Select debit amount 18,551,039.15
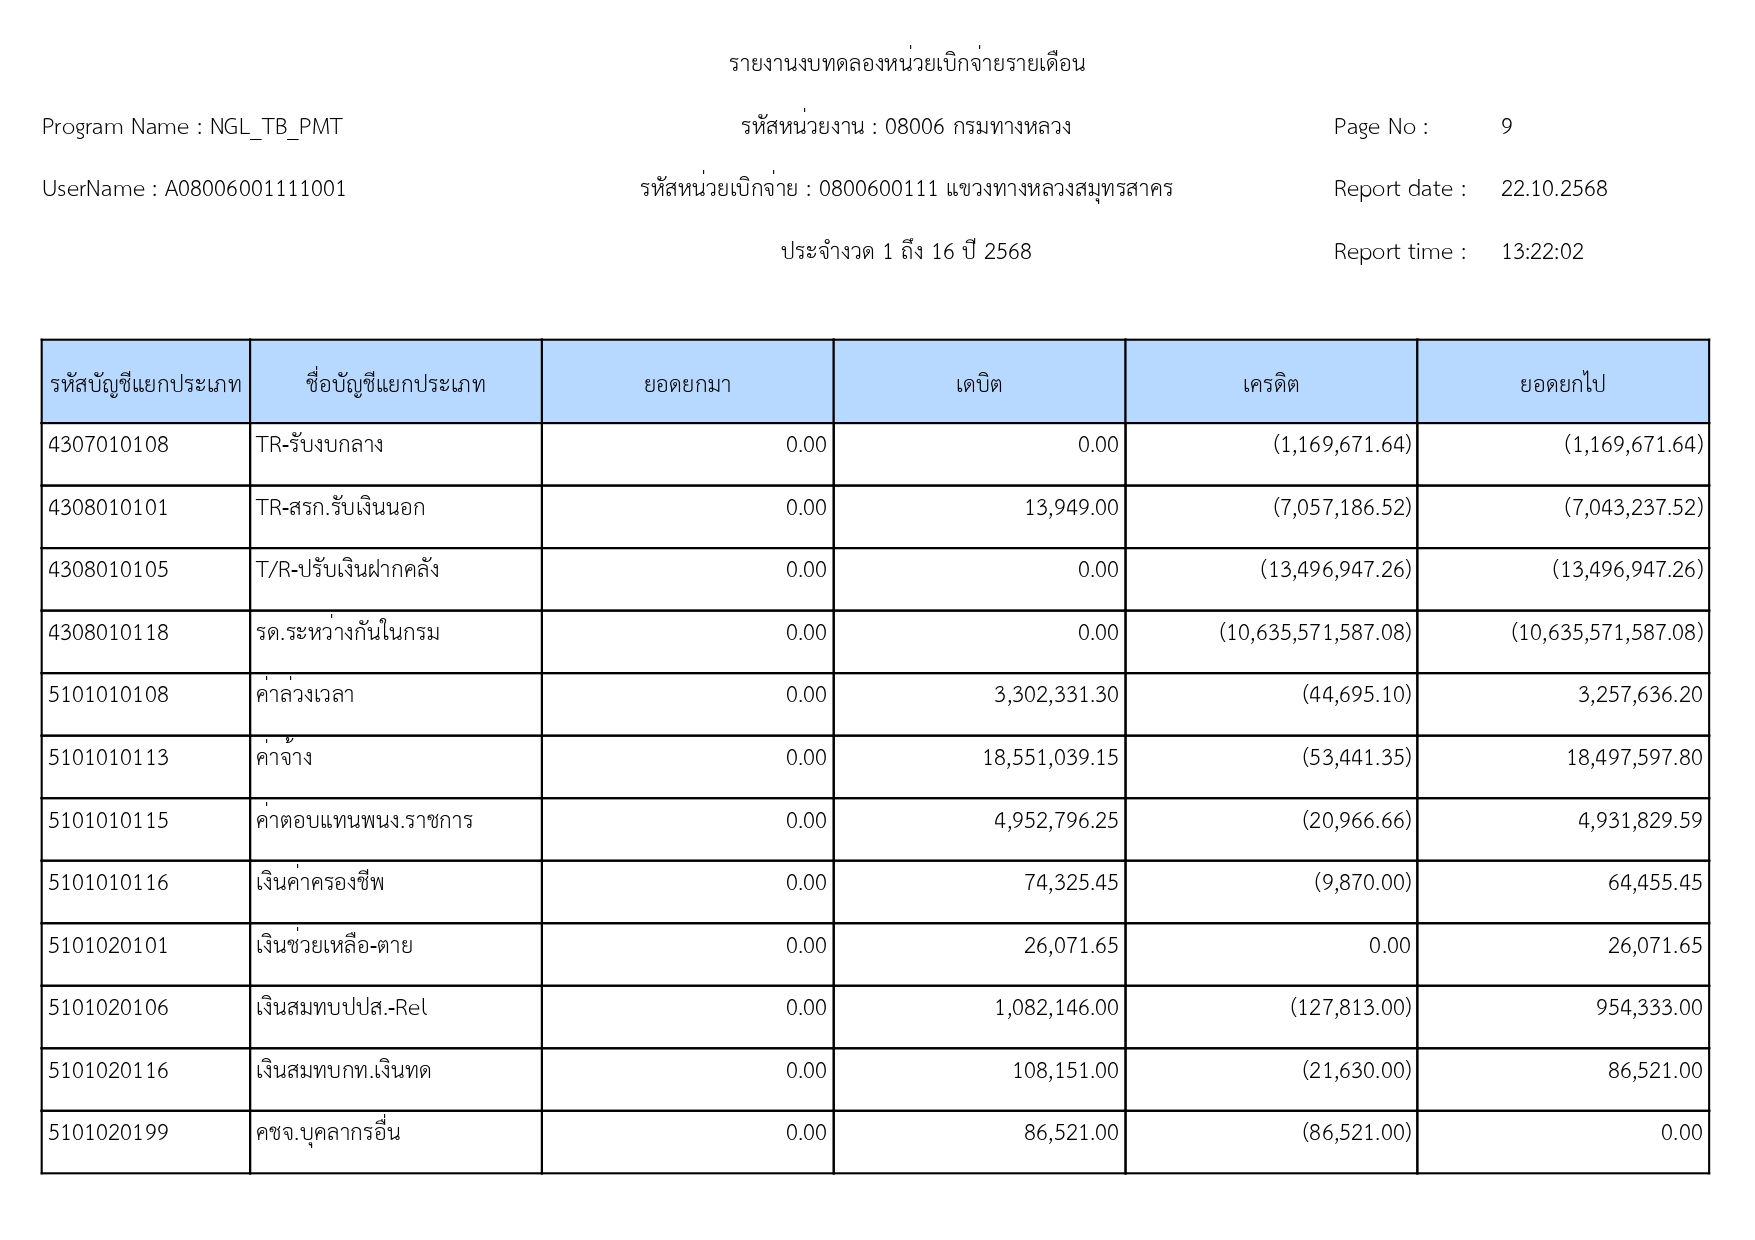 [x=1049, y=758]
